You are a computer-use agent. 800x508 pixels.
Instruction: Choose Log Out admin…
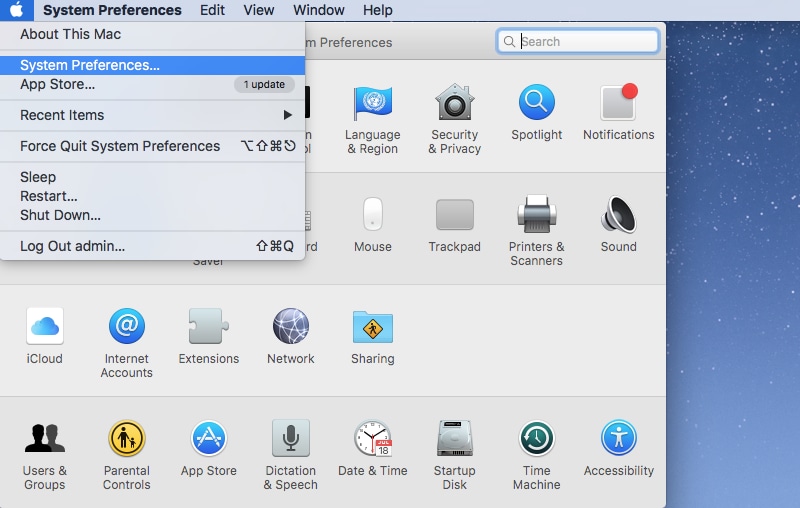(153, 246)
